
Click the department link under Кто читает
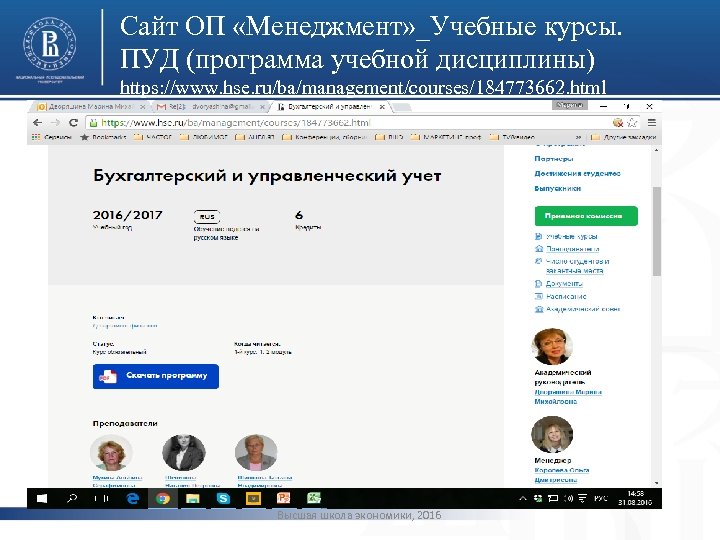point(125,326)
